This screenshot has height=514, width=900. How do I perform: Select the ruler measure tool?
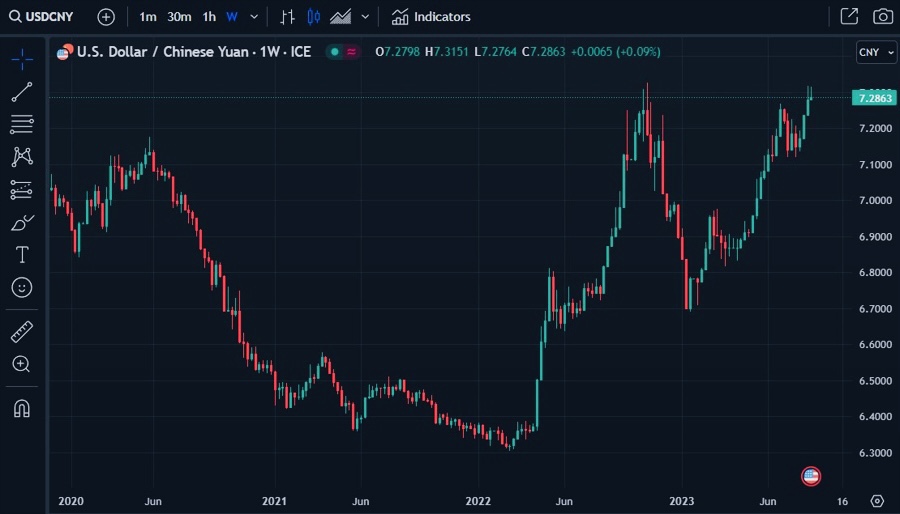click(x=22, y=331)
